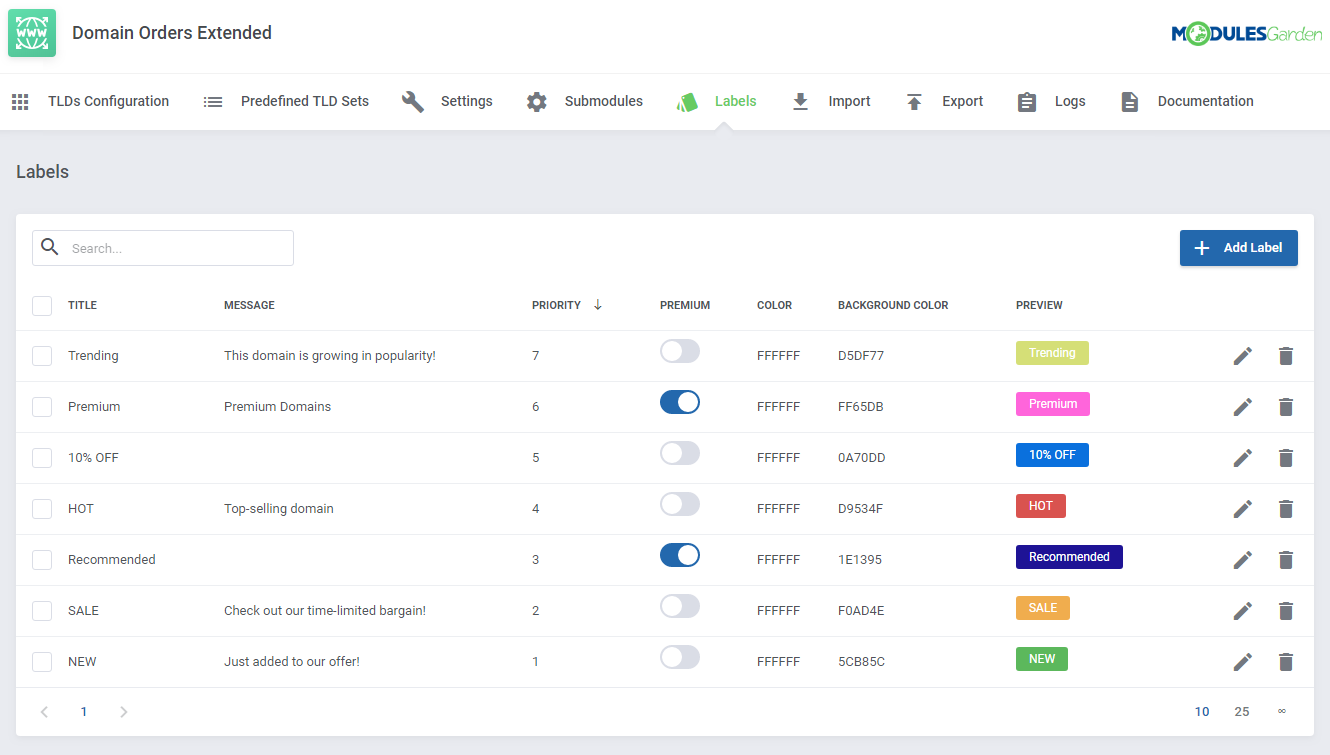The width and height of the screenshot is (1330, 755).
Task: Click the pink Premium preview badge
Action: click(x=1052, y=404)
